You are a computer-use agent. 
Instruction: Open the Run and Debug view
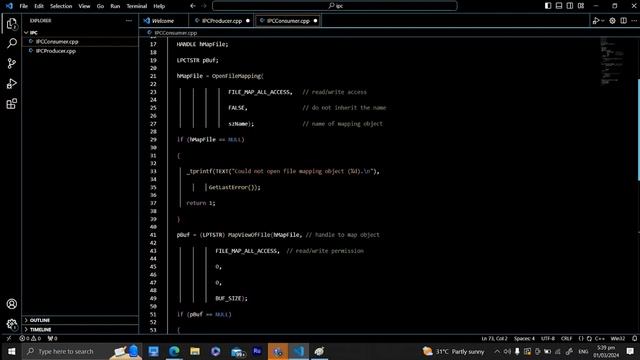(x=11, y=83)
